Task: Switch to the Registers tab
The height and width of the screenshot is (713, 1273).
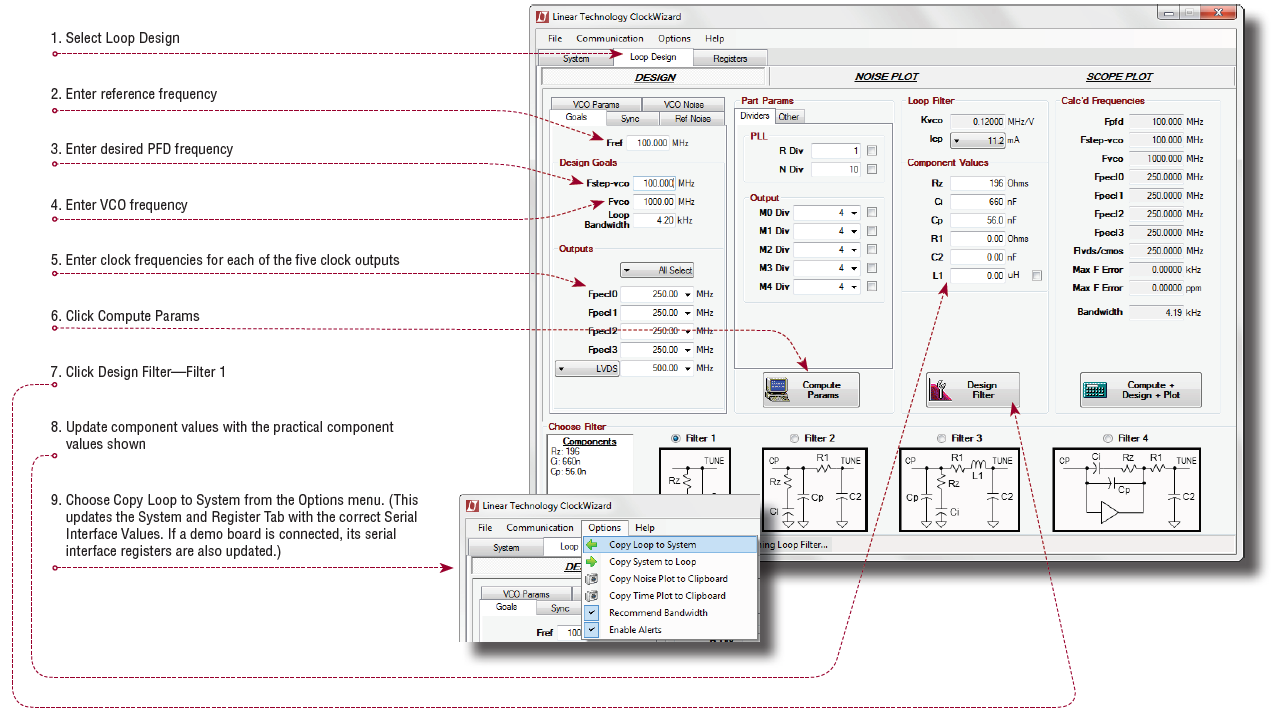Action: (x=730, y=59)
